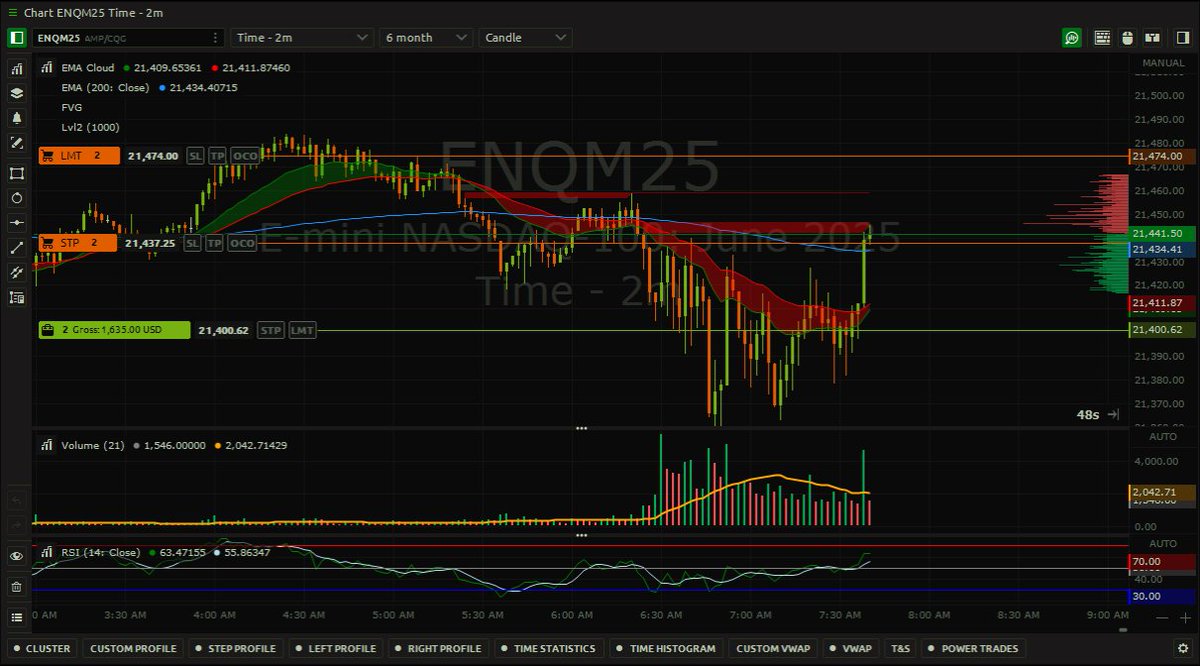The width and height of the screenshot is (1200, 666).
Task: Toggle the TIME STATISTICS bottom tab
Action: pyautogui.click(x=548, y=648)
